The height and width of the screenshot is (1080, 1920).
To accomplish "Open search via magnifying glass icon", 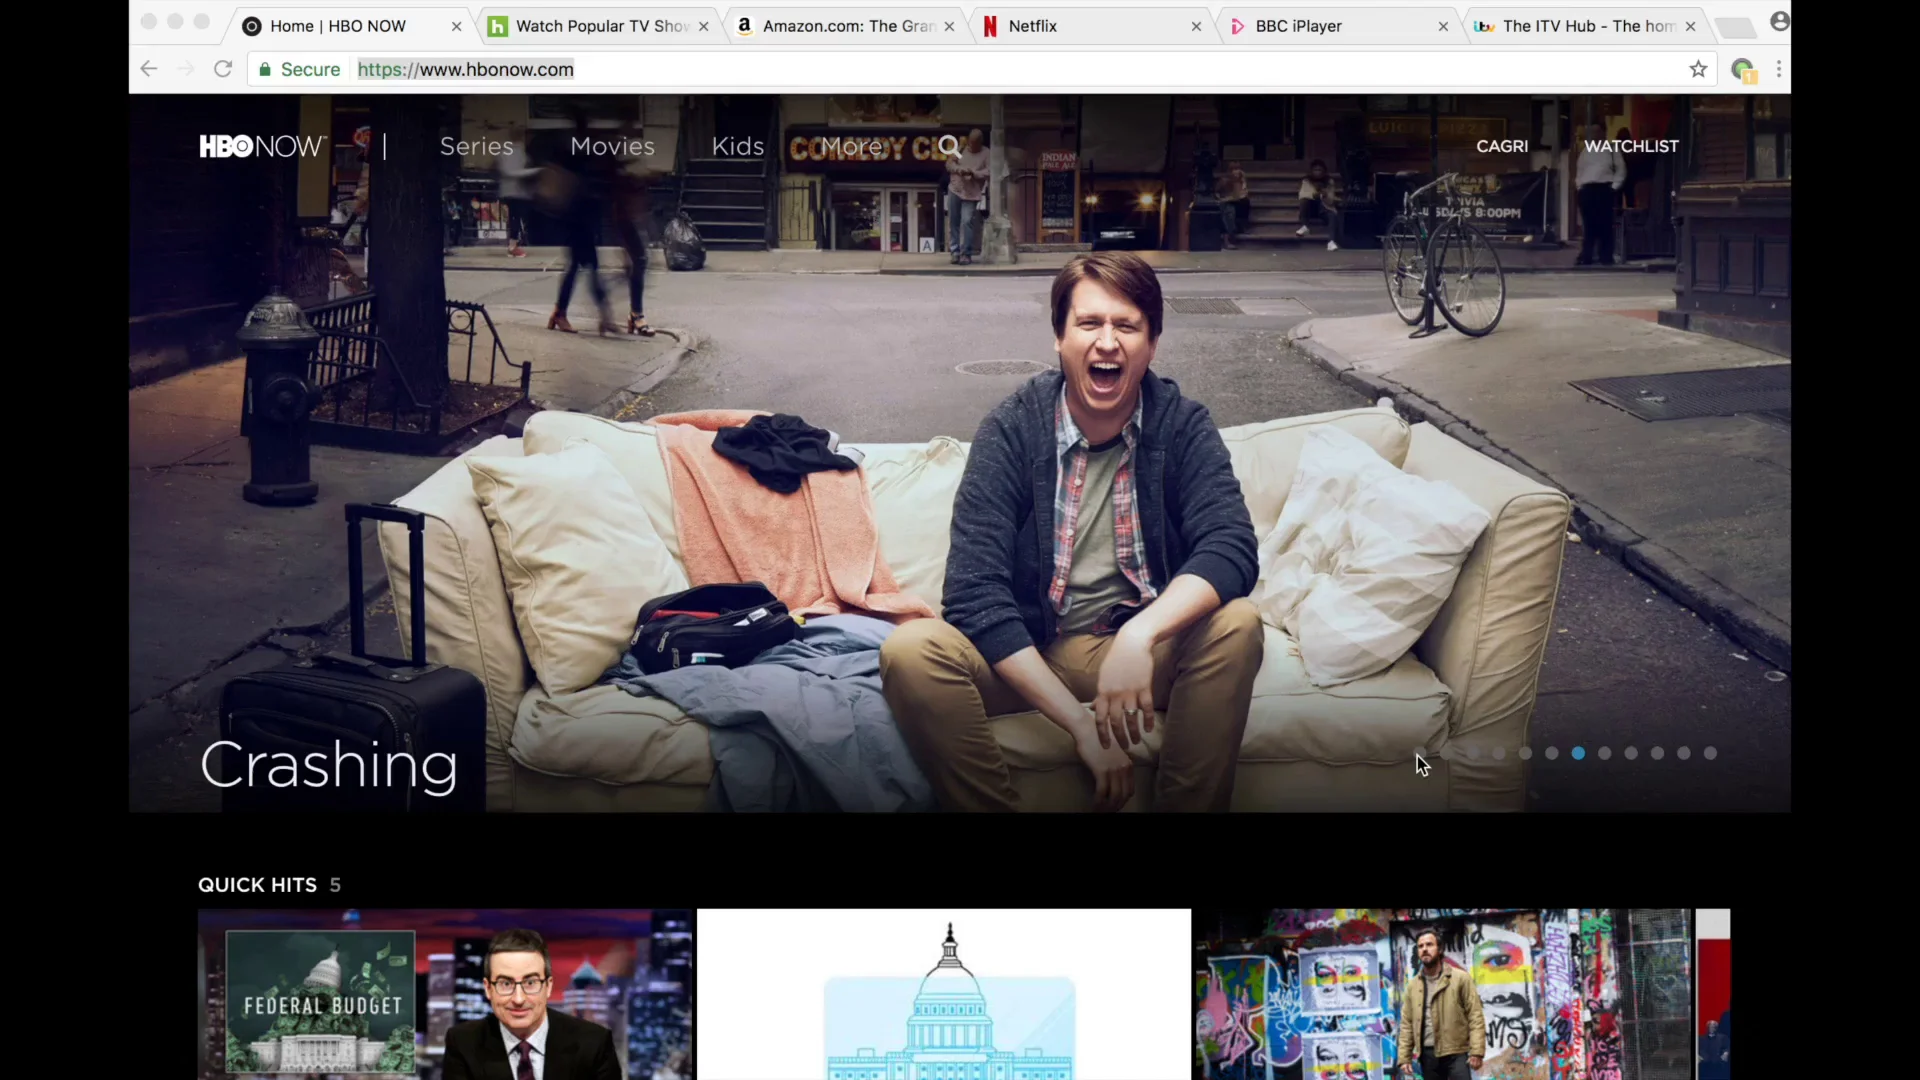I will point(949,147).
